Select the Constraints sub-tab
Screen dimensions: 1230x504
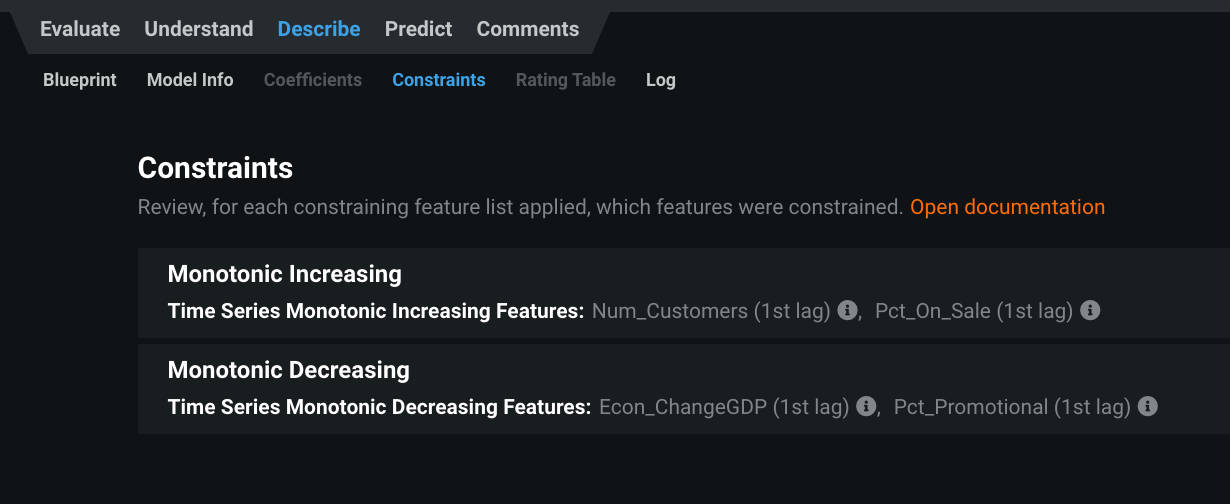[x=439, y=80]
